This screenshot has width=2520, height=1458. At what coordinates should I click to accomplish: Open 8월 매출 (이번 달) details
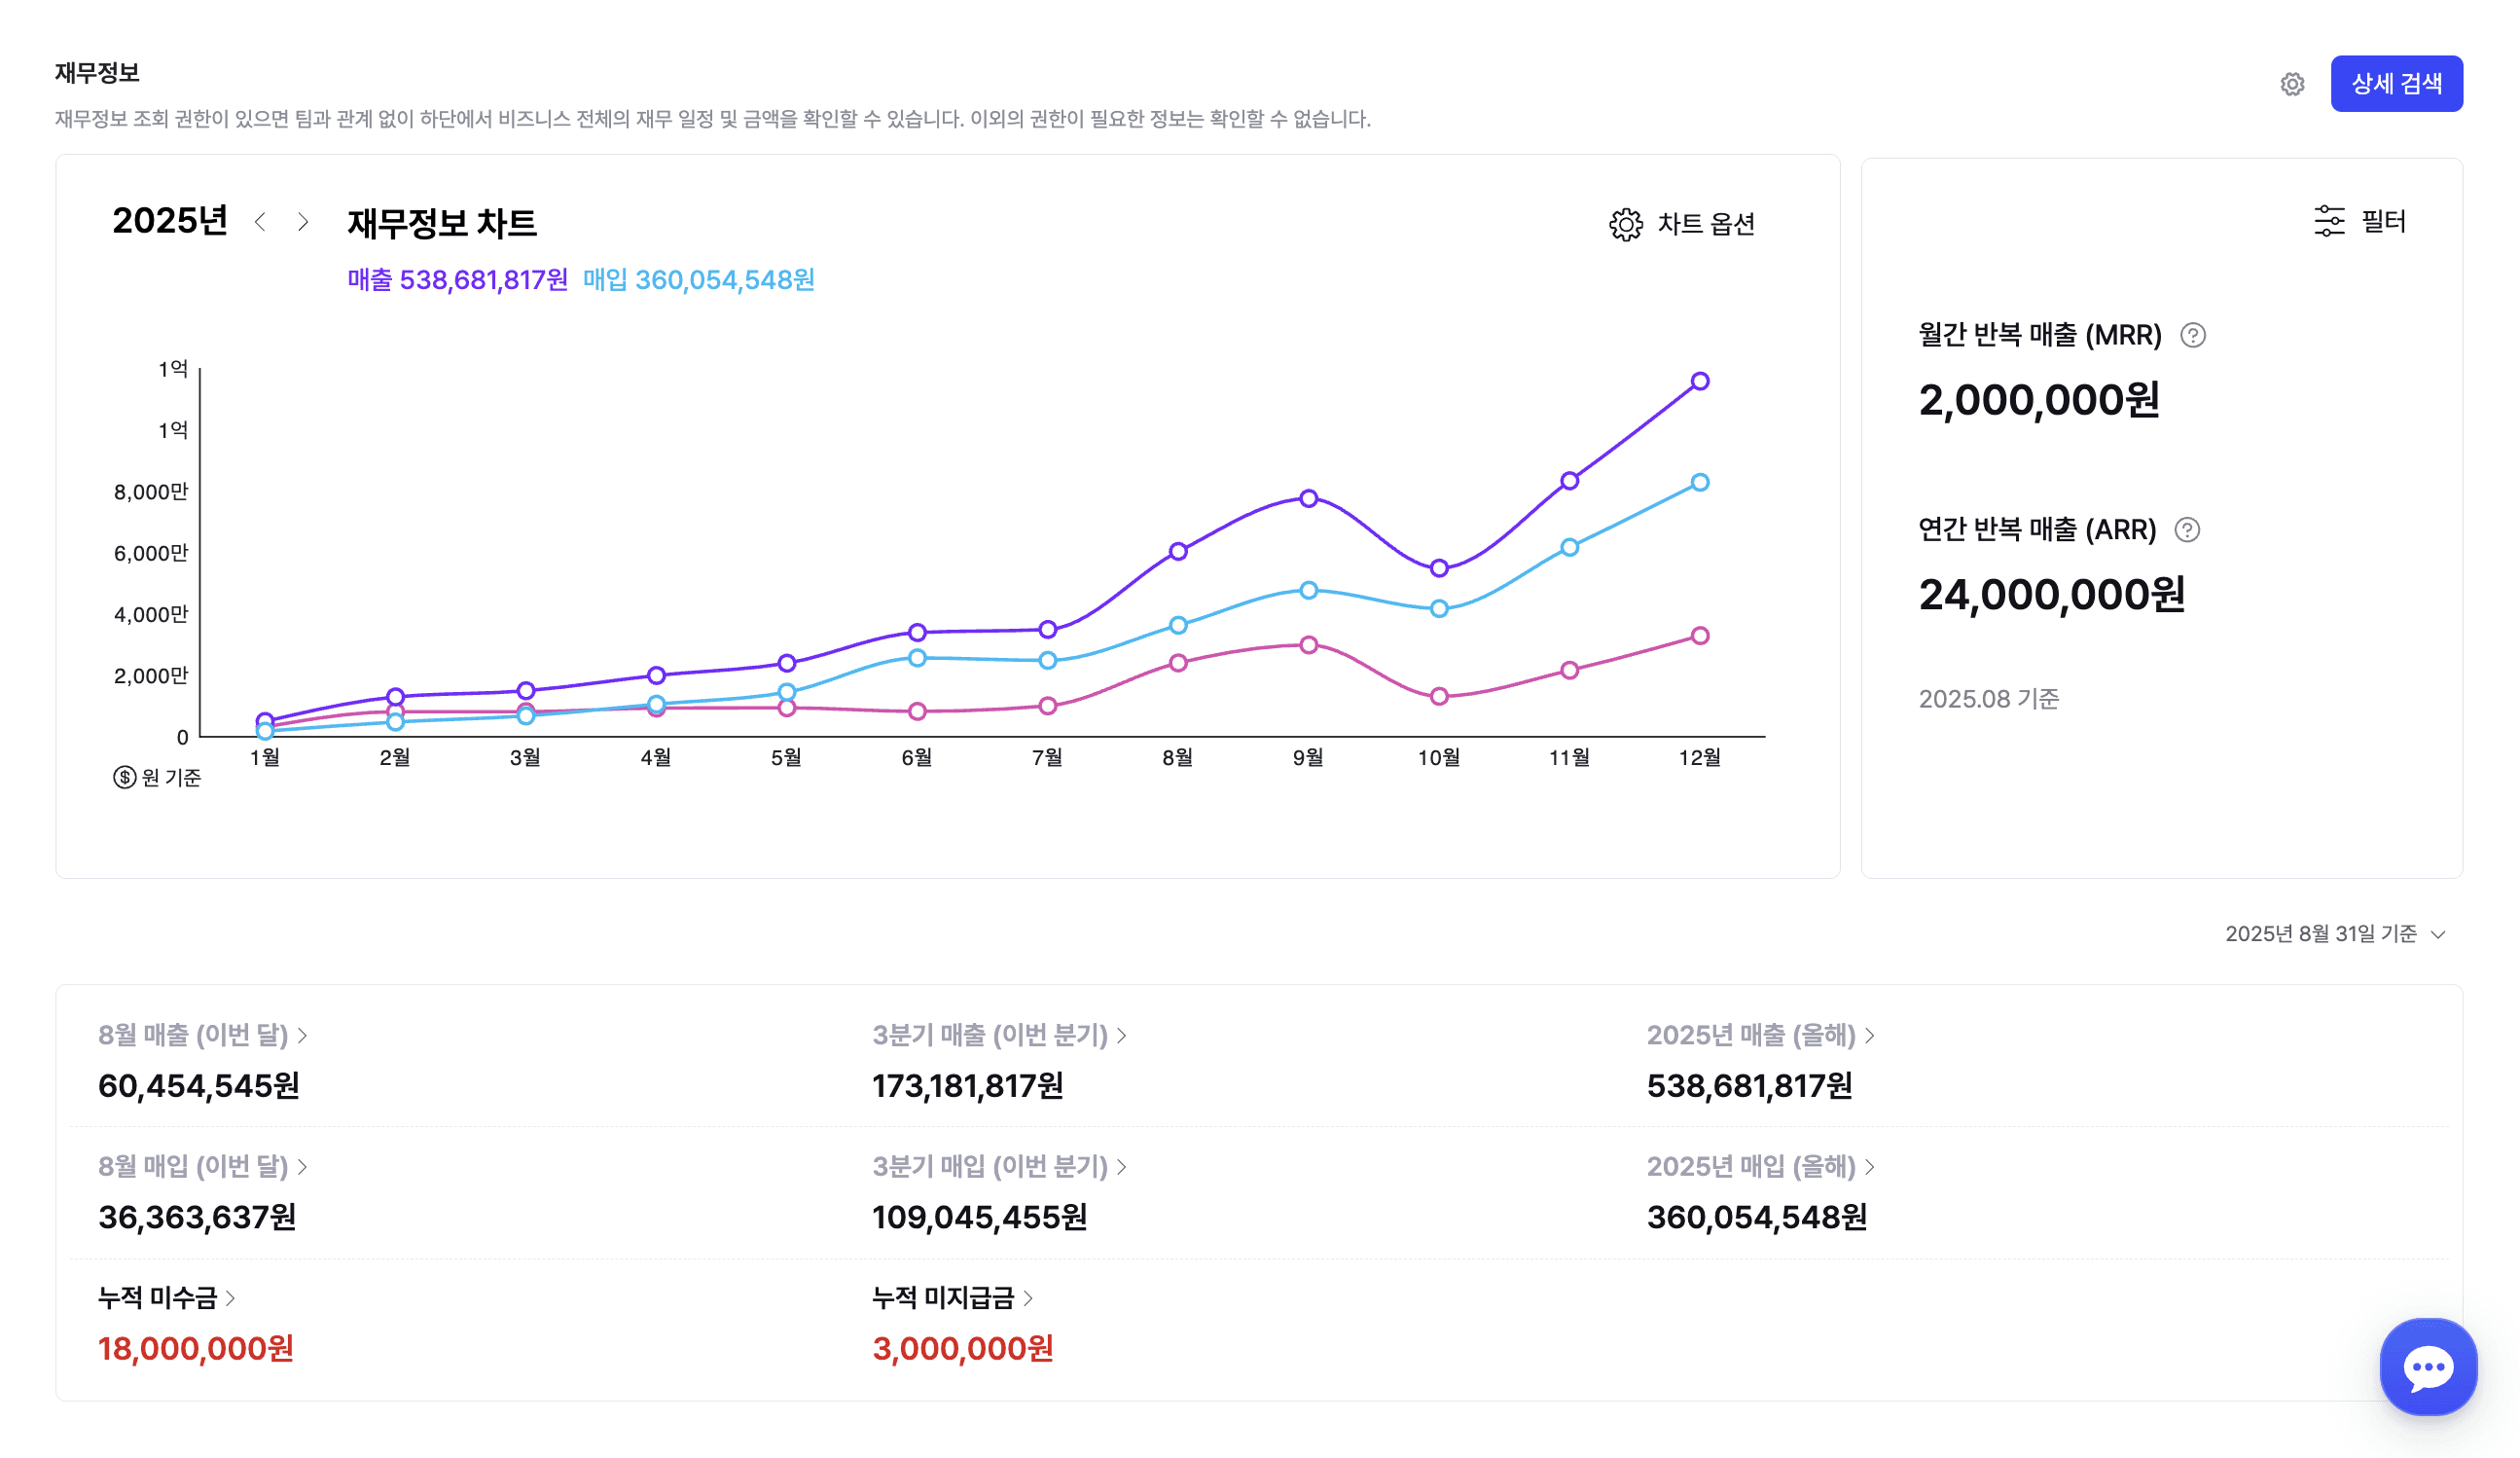pos(202,1035)
